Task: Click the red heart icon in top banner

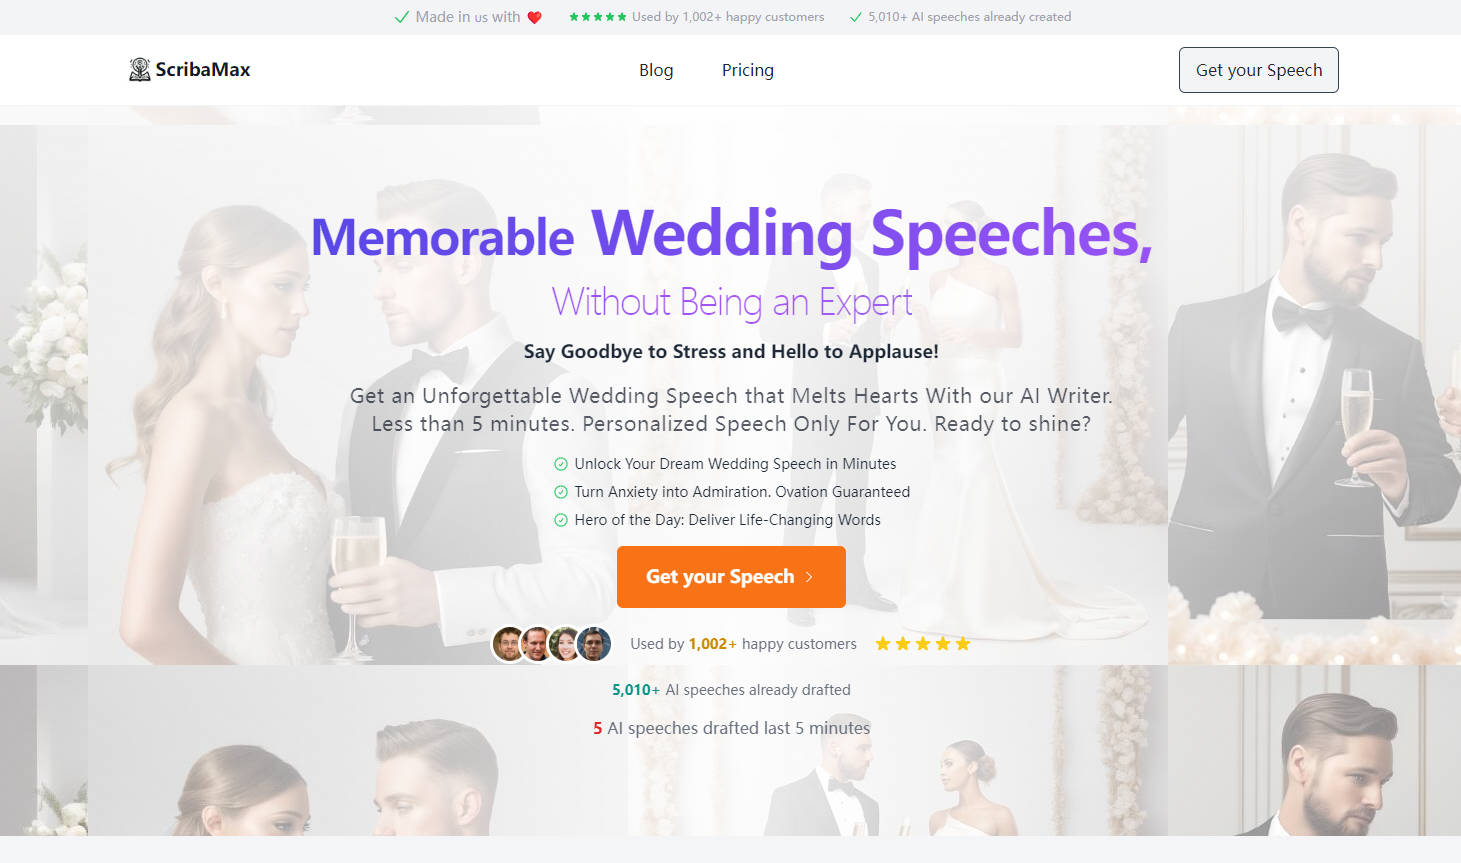Action: (534, 17)
